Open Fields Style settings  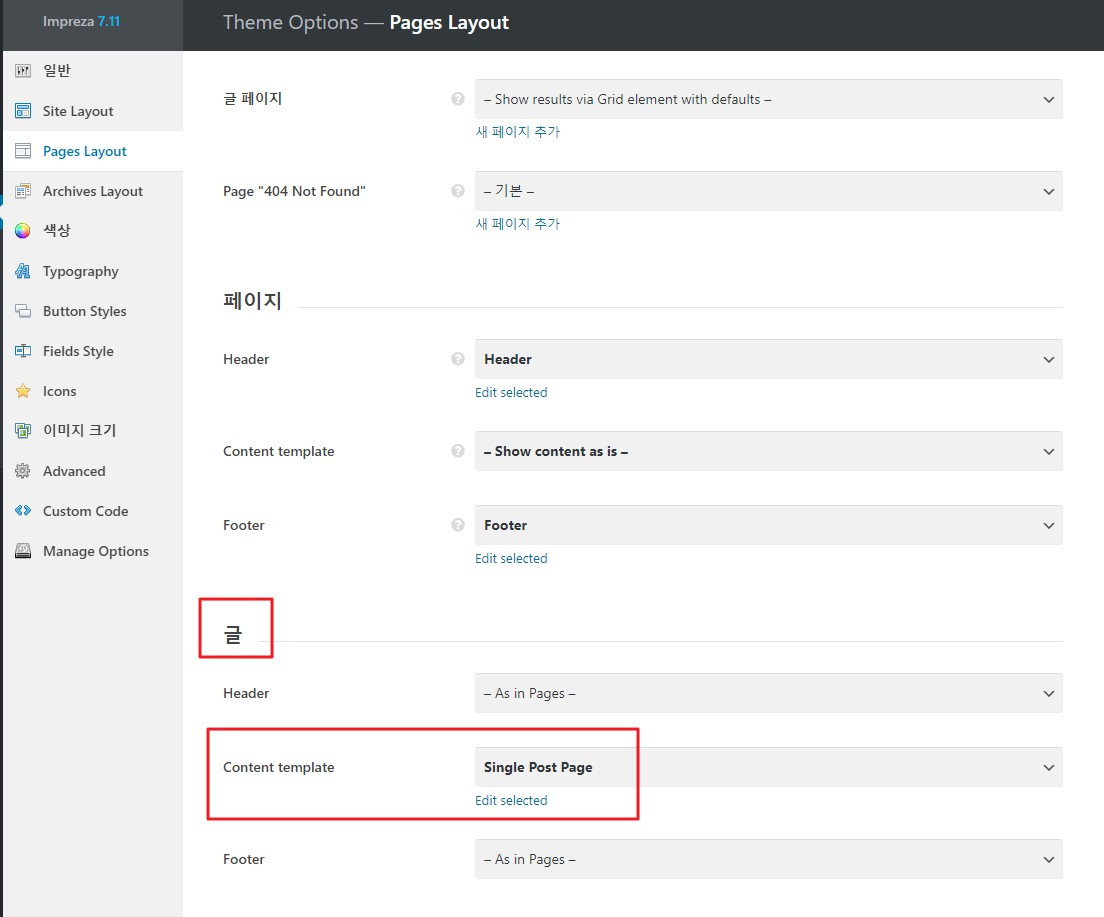93,351
